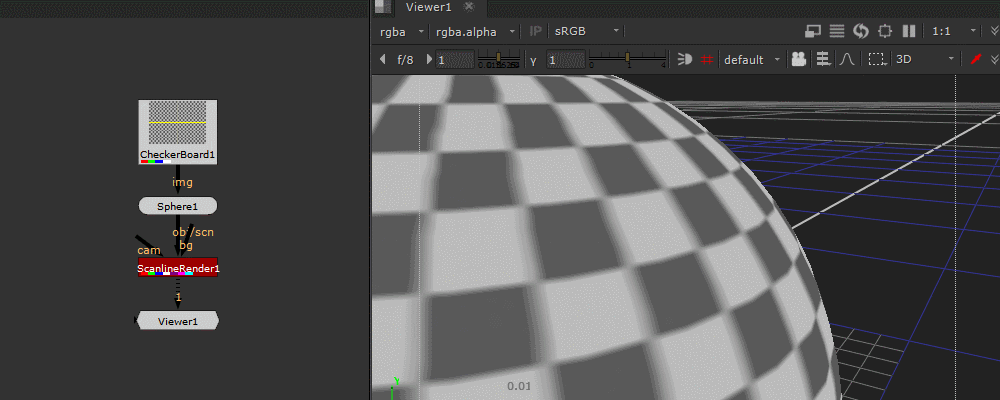
Task: Select the Sphere1 node
Action: click(178, 206)
